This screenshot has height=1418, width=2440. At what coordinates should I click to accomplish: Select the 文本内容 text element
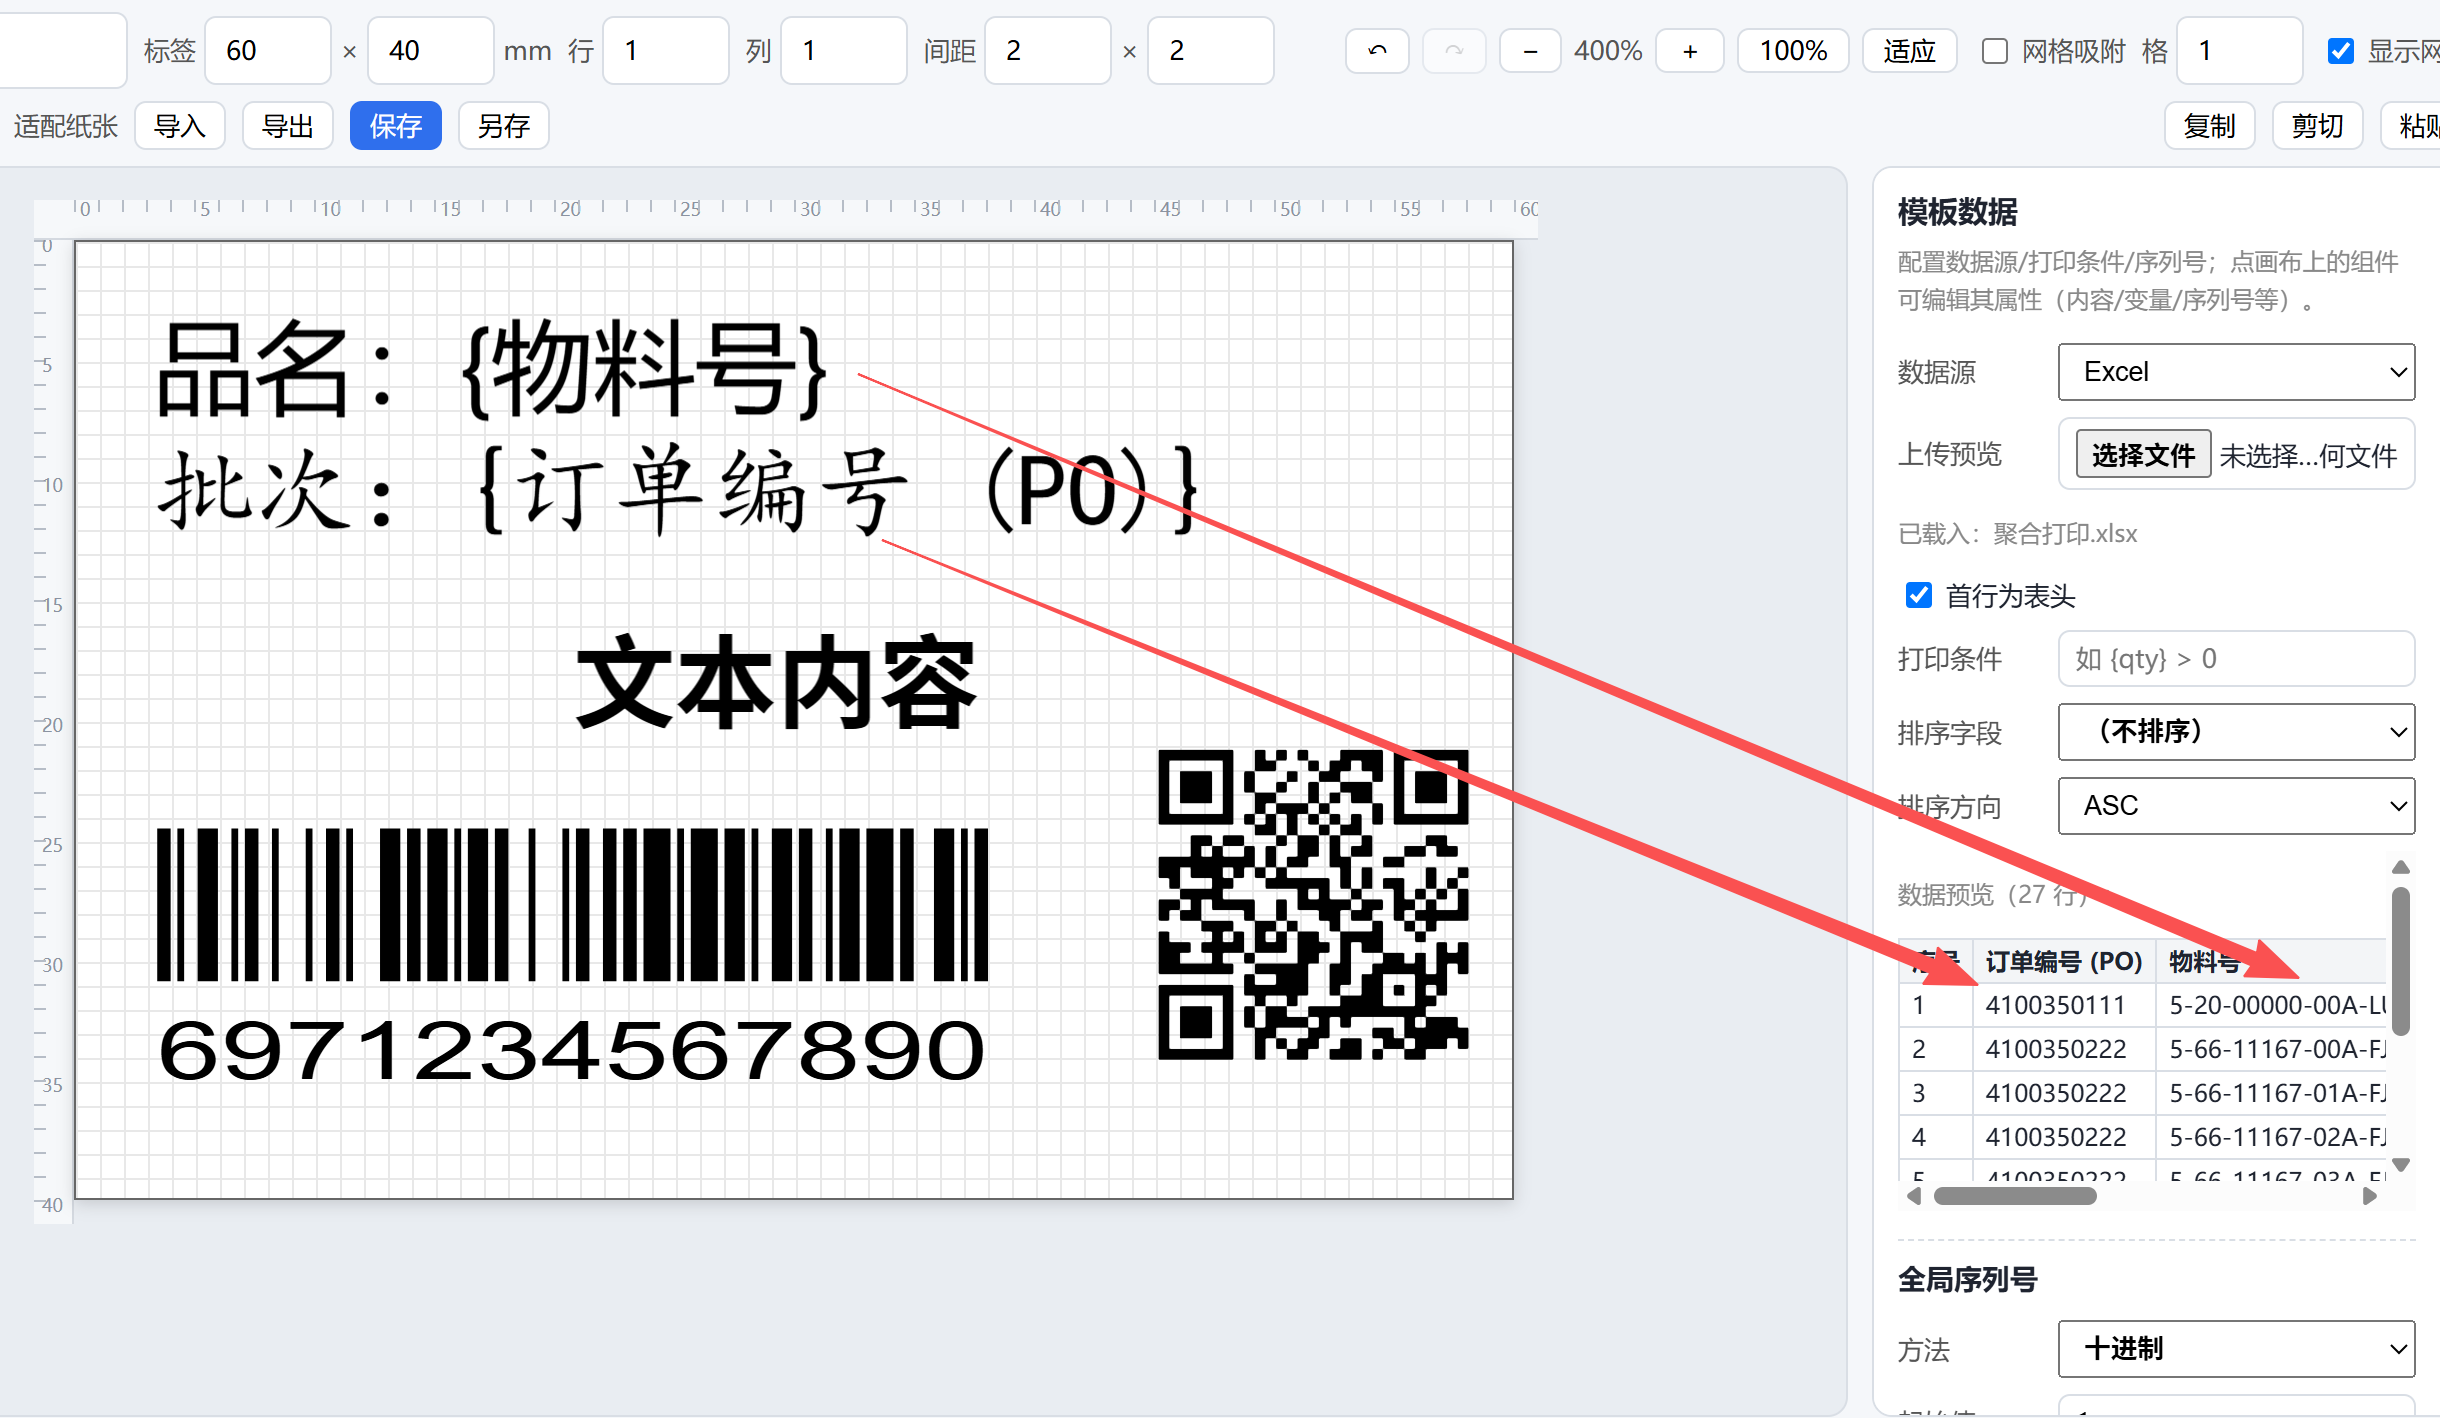[775, 682]
